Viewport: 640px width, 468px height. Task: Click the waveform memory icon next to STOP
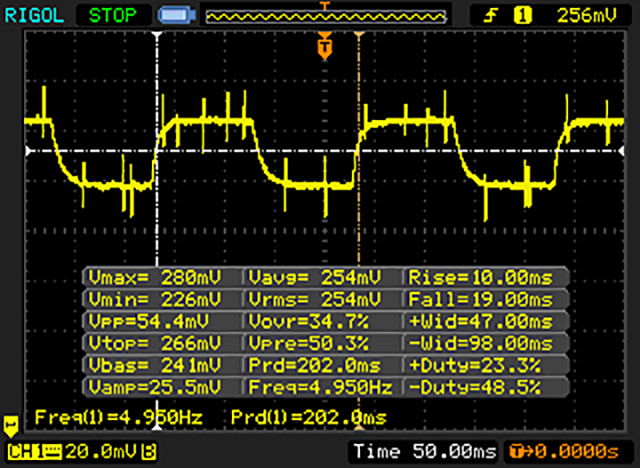pos(177,16)
